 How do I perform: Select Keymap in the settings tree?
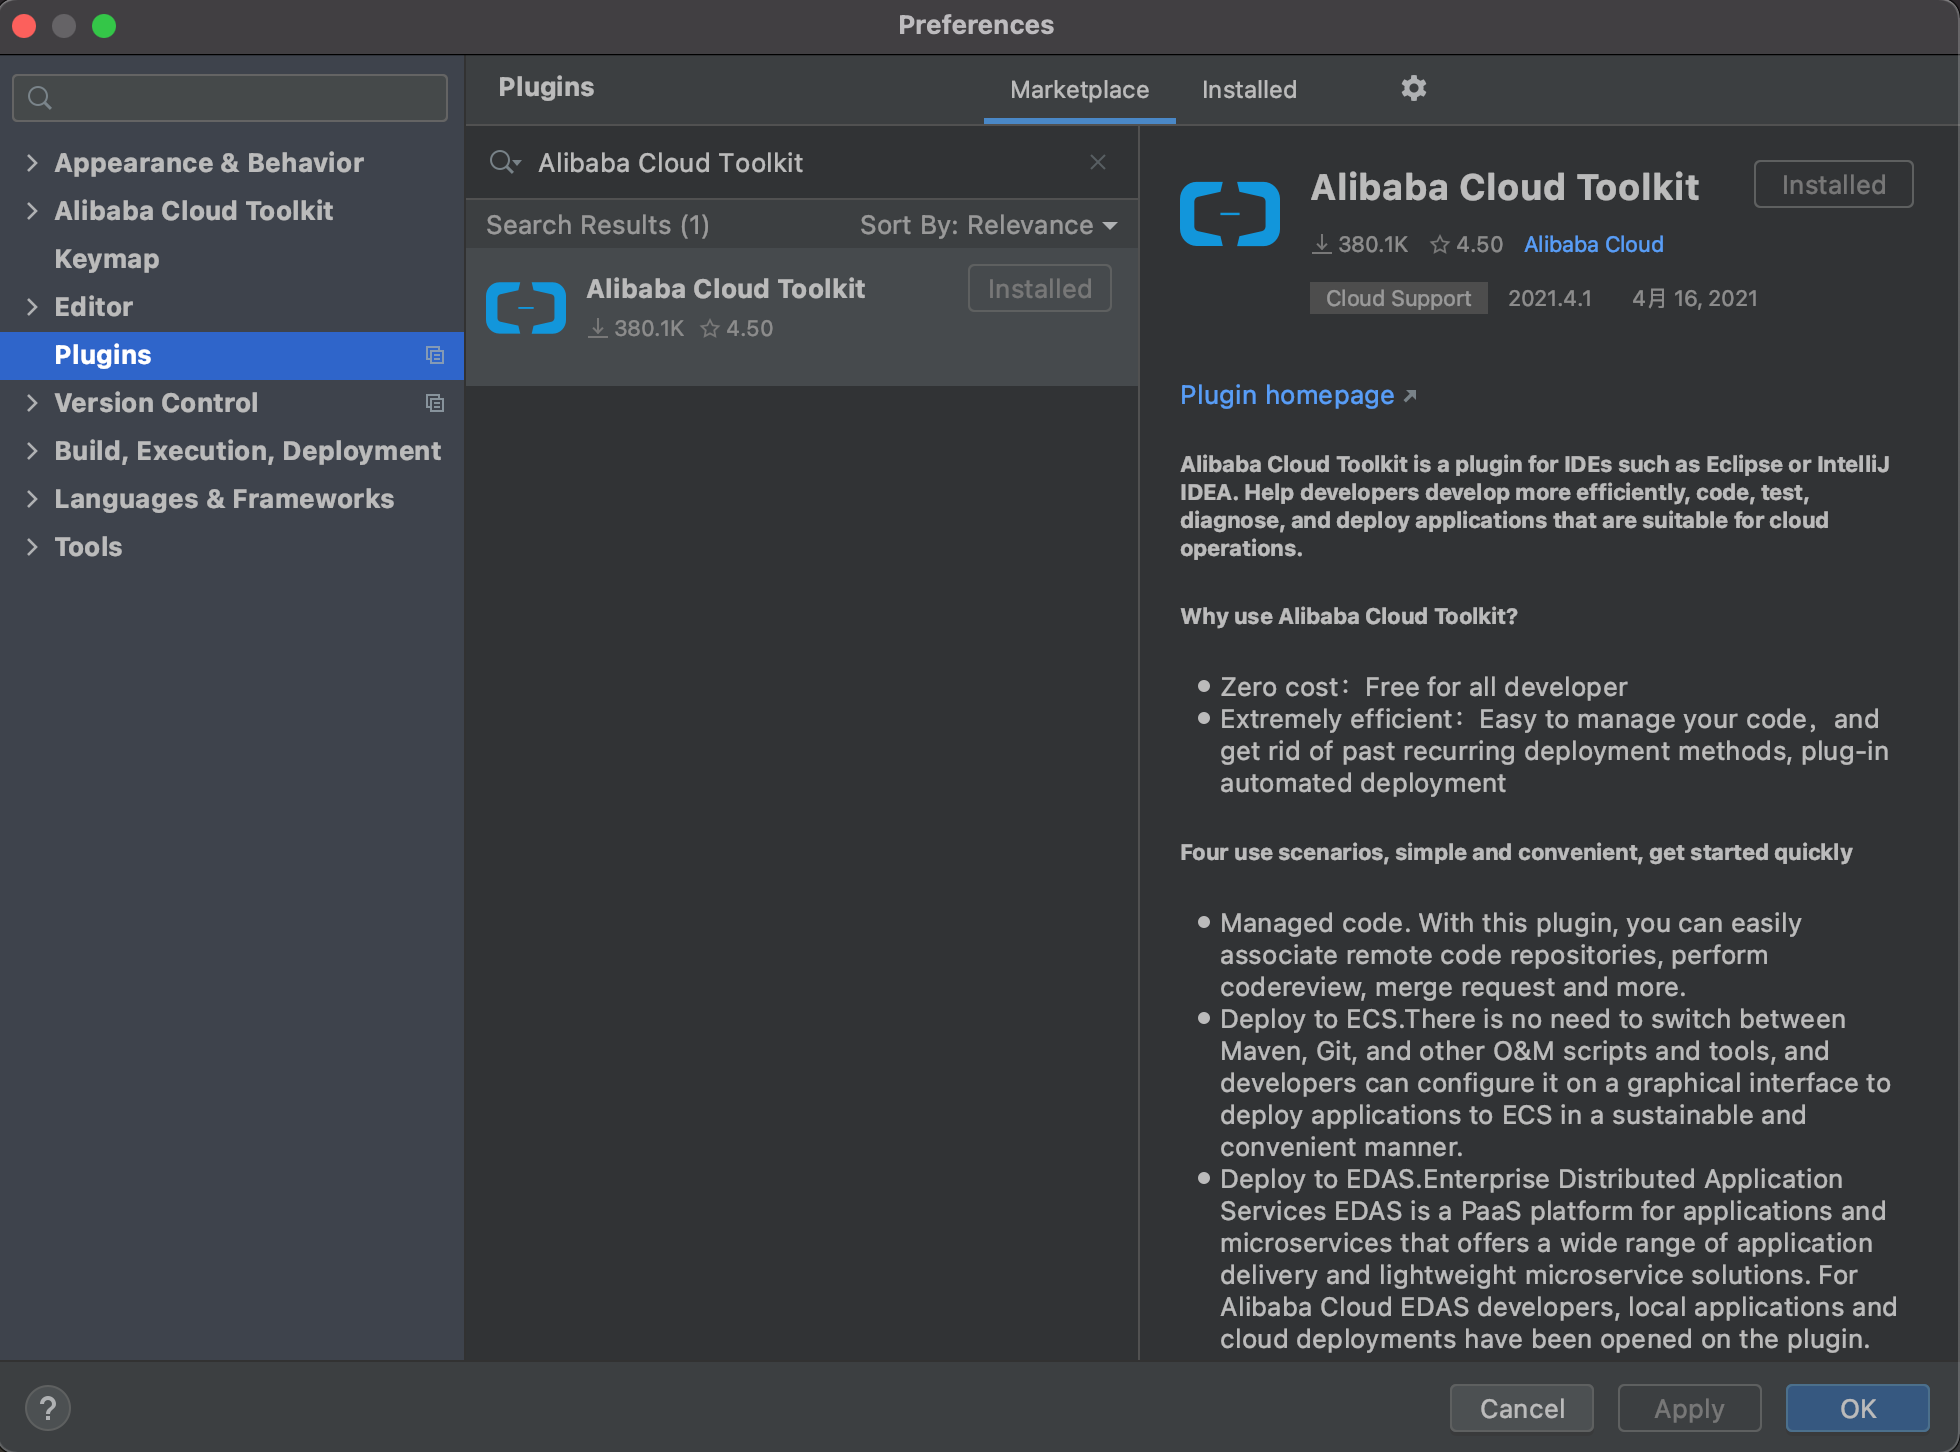[x=107, y=259]
